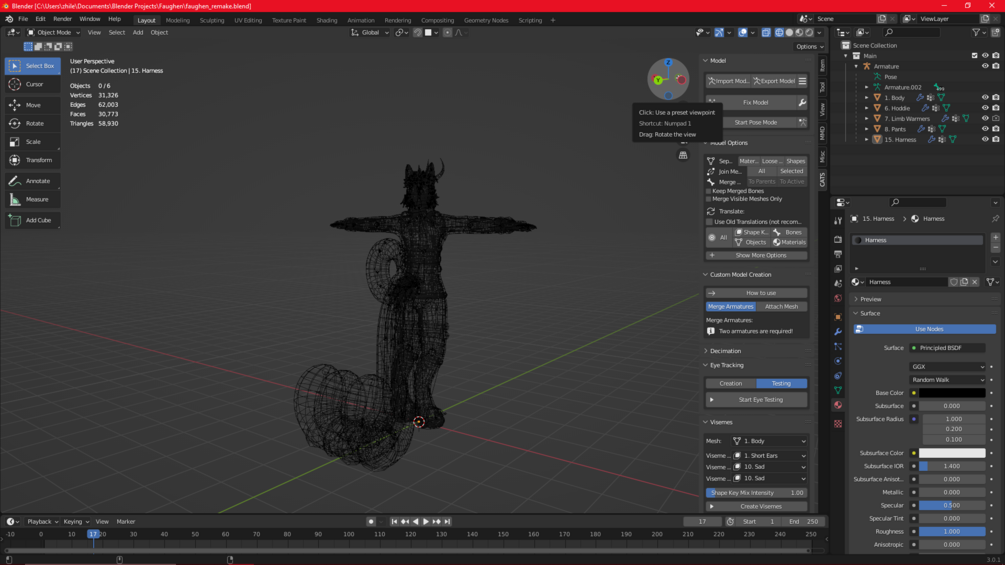Click the Start Pose Mode button
Screen dimensions: 1005x565
pos(755,122)
